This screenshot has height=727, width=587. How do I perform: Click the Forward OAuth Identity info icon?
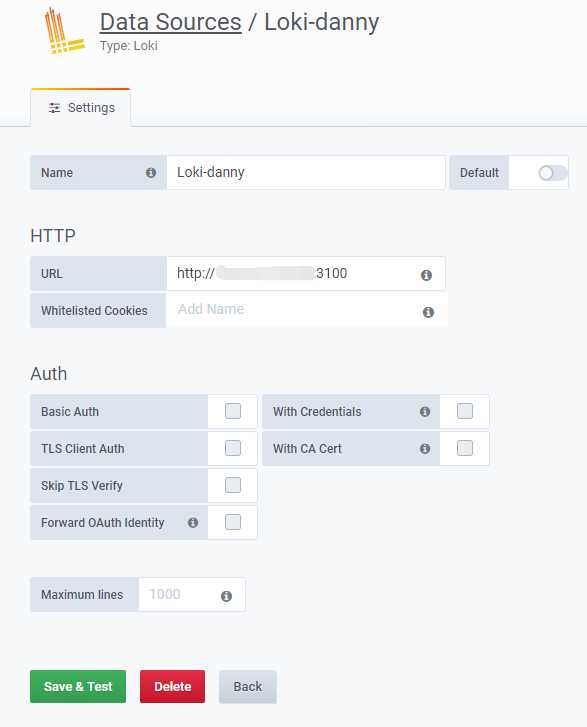click(193, 523)
